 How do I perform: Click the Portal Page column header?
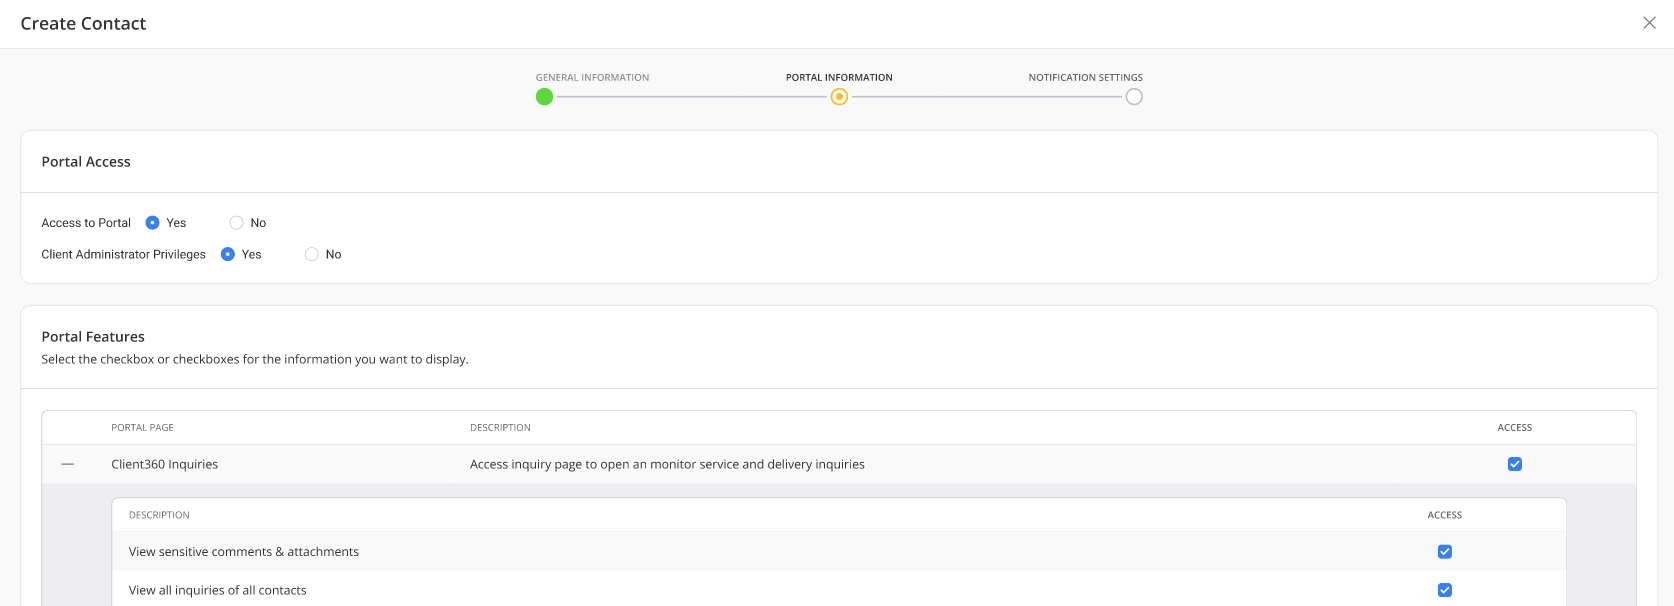click(142, 428)
